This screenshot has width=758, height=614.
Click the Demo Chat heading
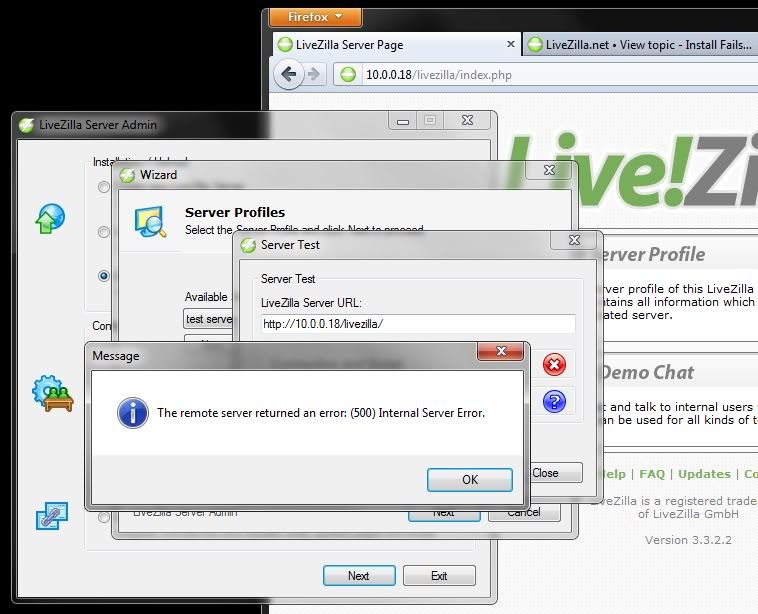click(648, 372)
